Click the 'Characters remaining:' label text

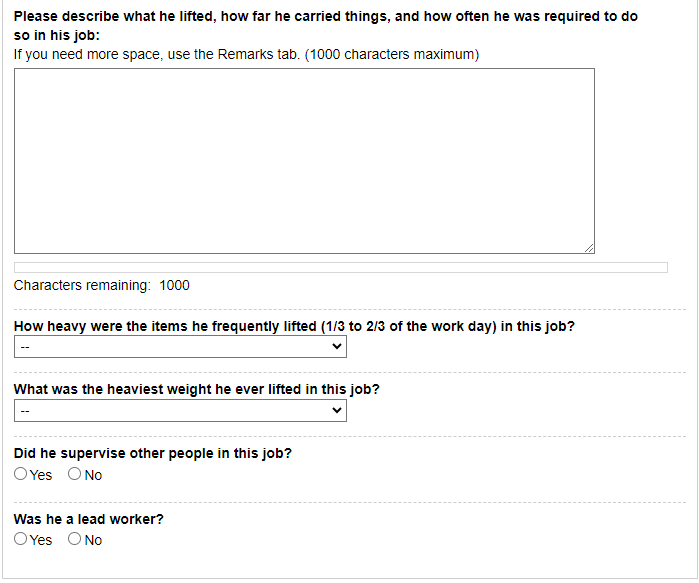(x=81, y=286)
